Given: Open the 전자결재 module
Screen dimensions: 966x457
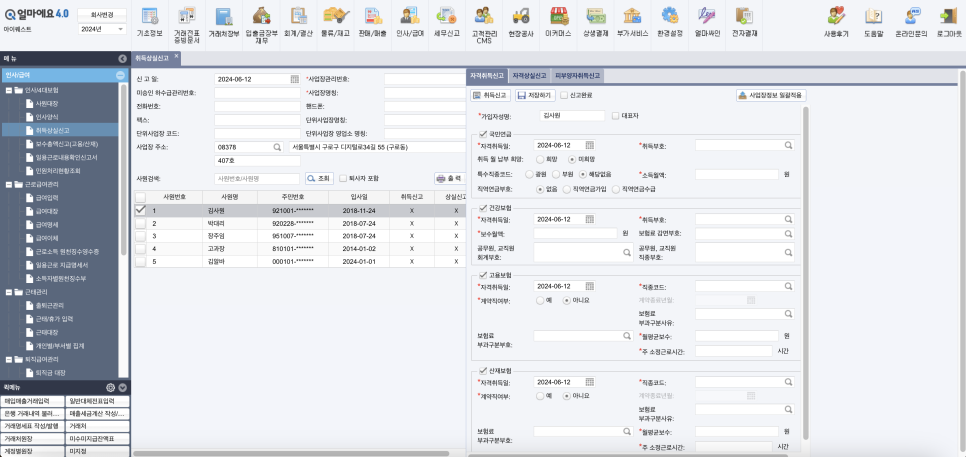Looking at the screenshot, I should tap(744, 23).
